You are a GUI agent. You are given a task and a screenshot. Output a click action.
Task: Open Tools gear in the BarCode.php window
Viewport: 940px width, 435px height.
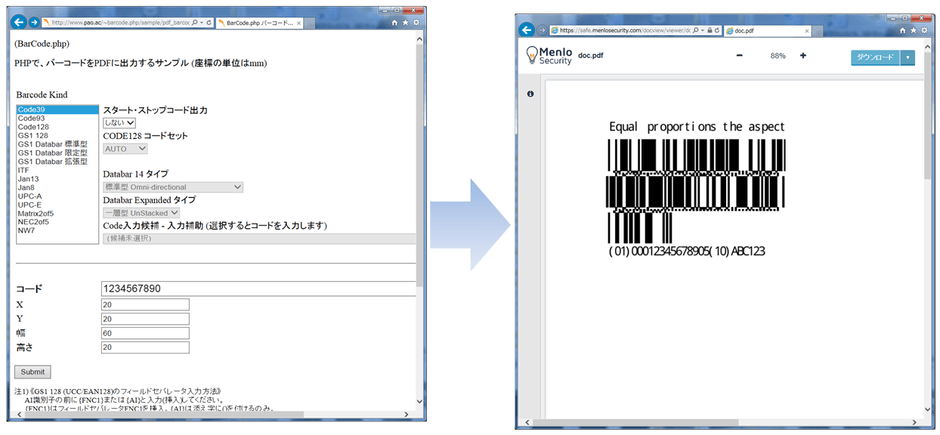pyautogui.click(x=417, y=23)
